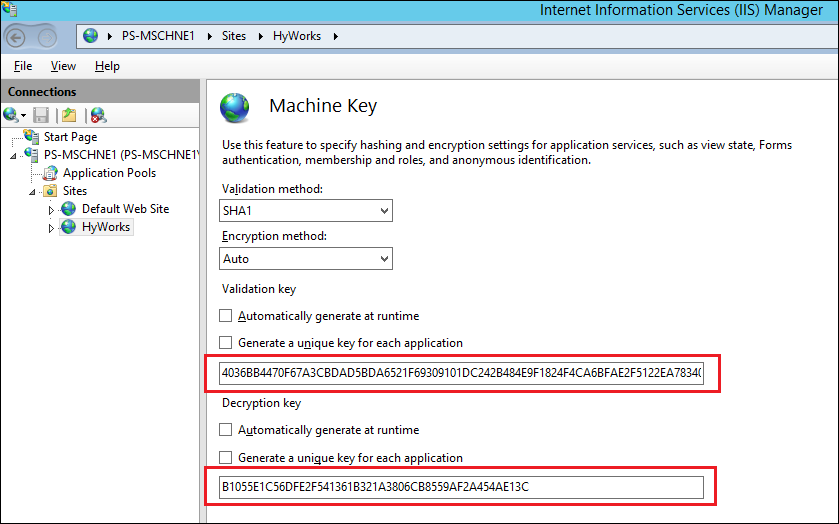Expand the HyWorks site tree node
This screenshot has width=839, height=524.
tap(52, 228)
